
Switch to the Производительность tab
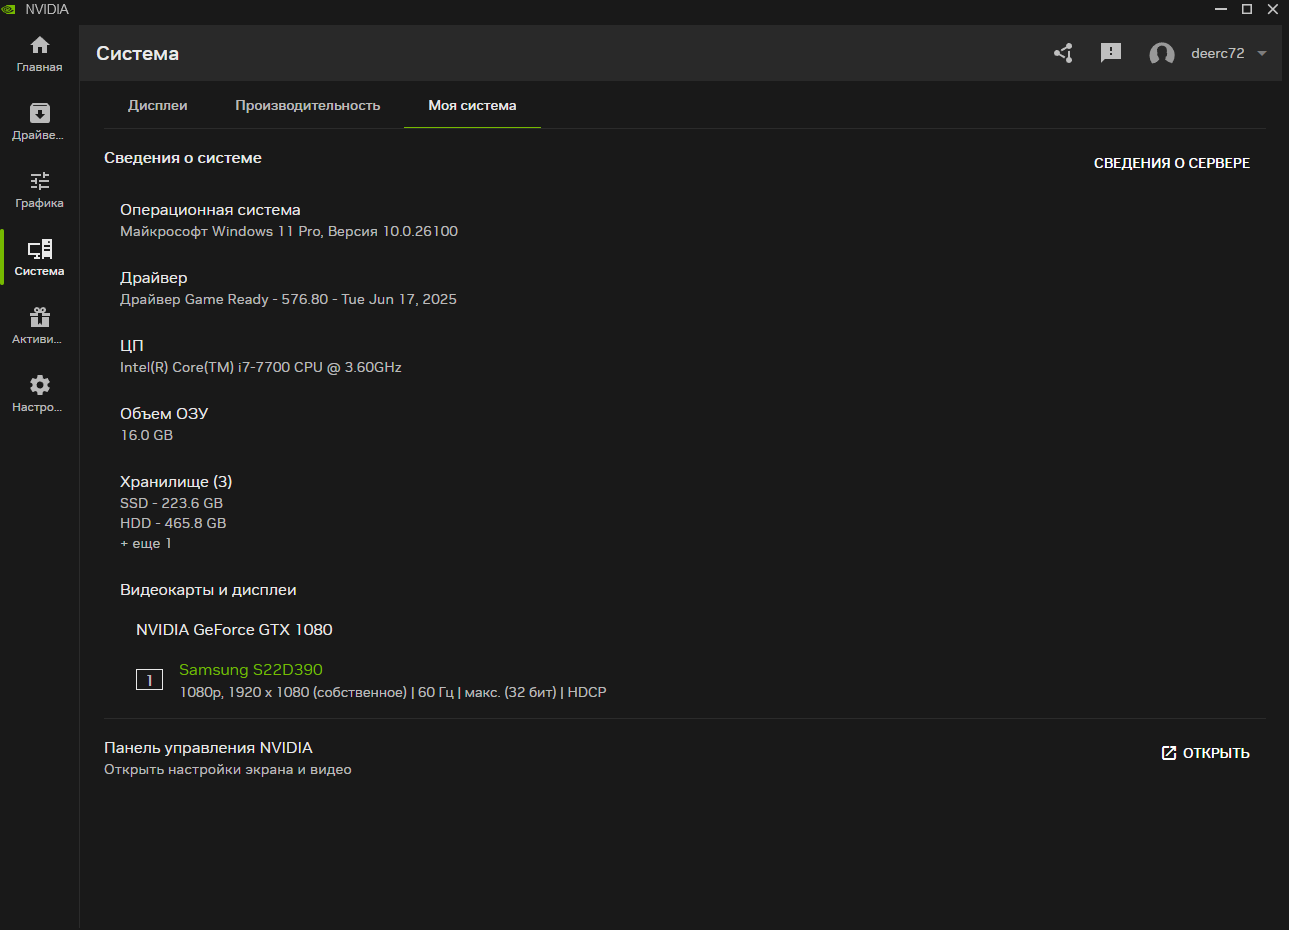pos(308,105)
